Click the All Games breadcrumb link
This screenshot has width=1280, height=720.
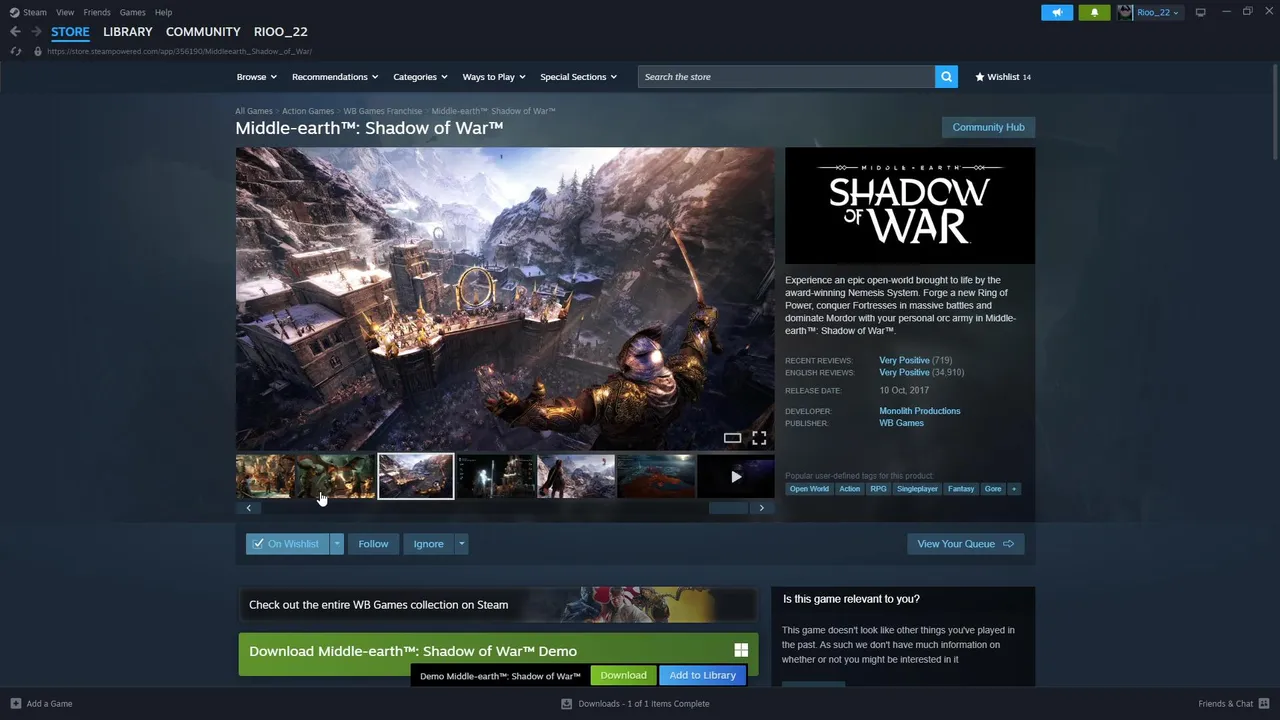(254, 111)
